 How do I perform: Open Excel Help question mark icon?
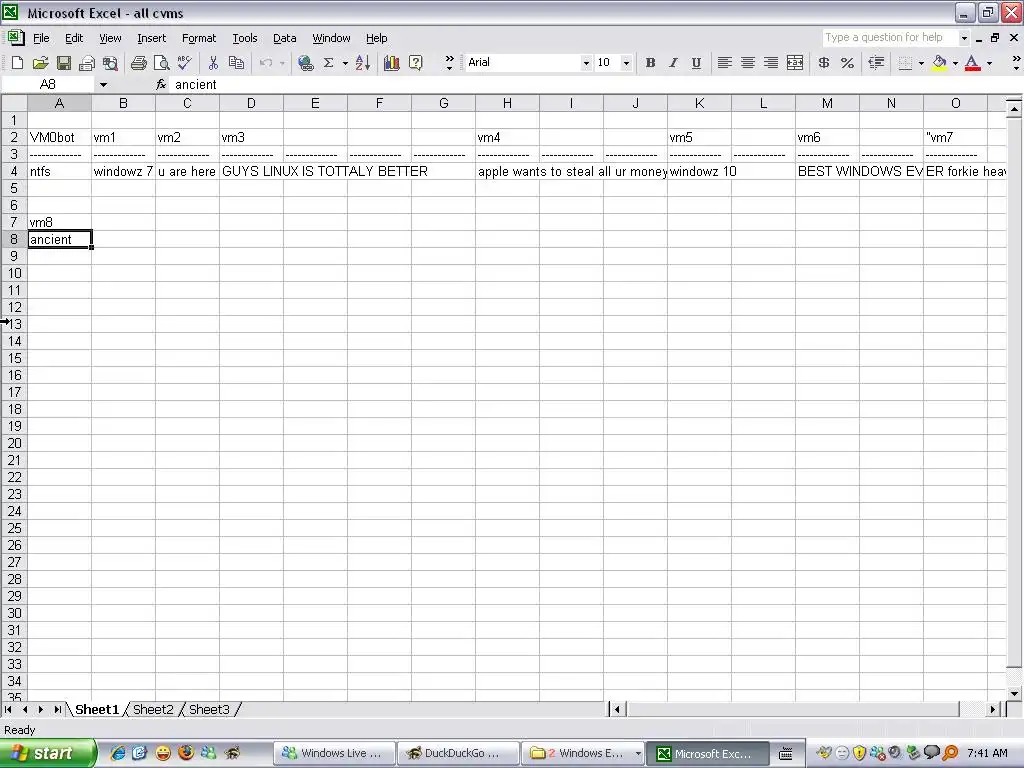pyautogui.click(x=415, y=63)
